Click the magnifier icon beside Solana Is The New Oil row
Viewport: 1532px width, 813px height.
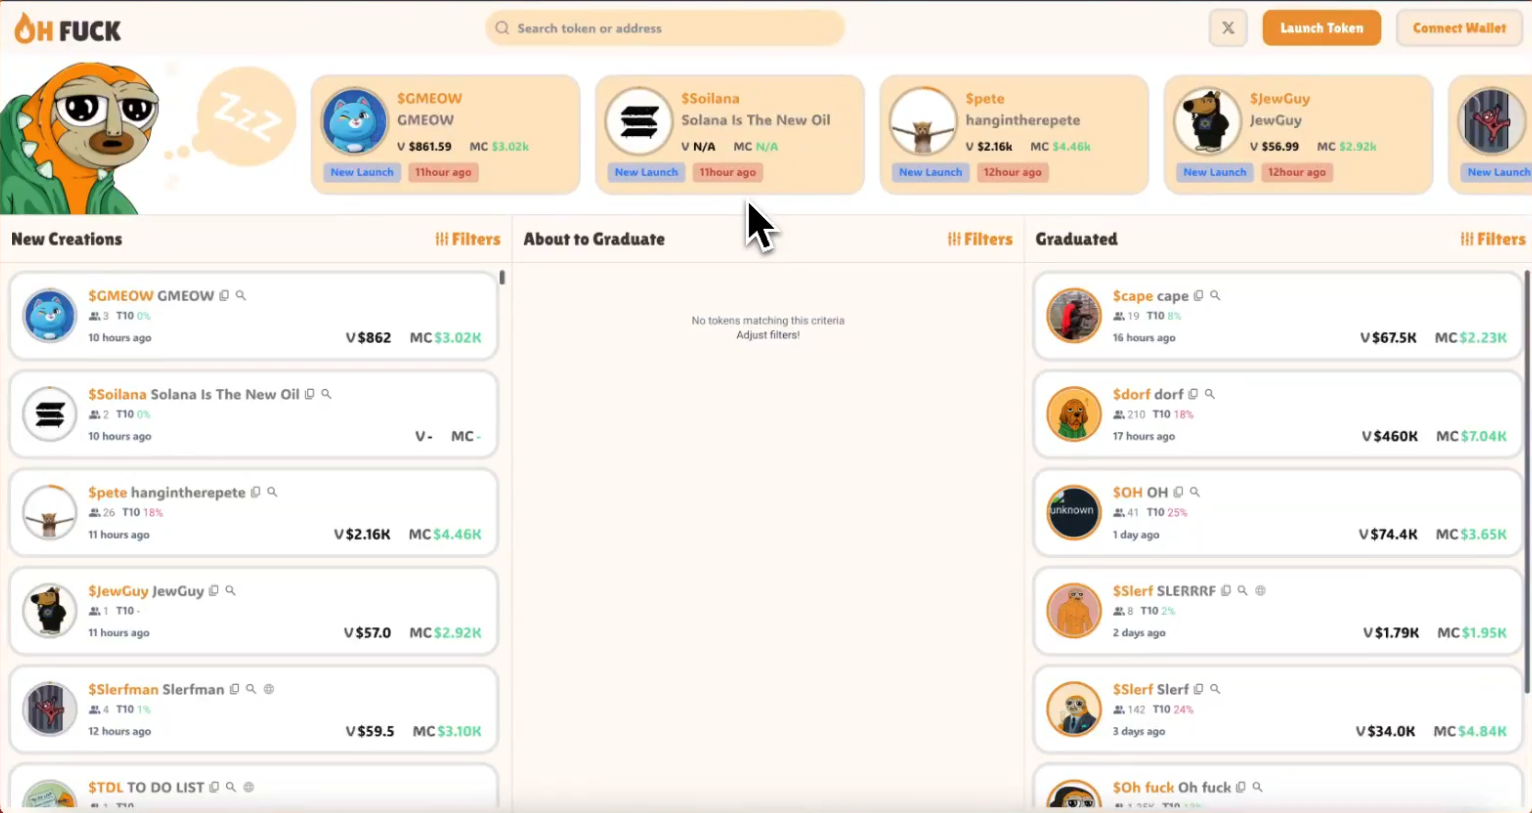[x=326, y=394]
